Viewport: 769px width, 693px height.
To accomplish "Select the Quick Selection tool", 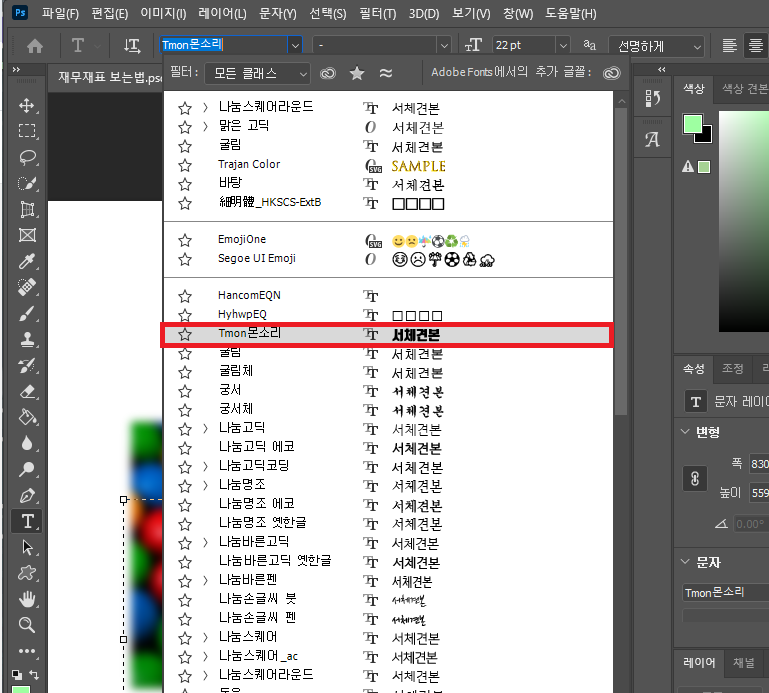I will [27, 183].
